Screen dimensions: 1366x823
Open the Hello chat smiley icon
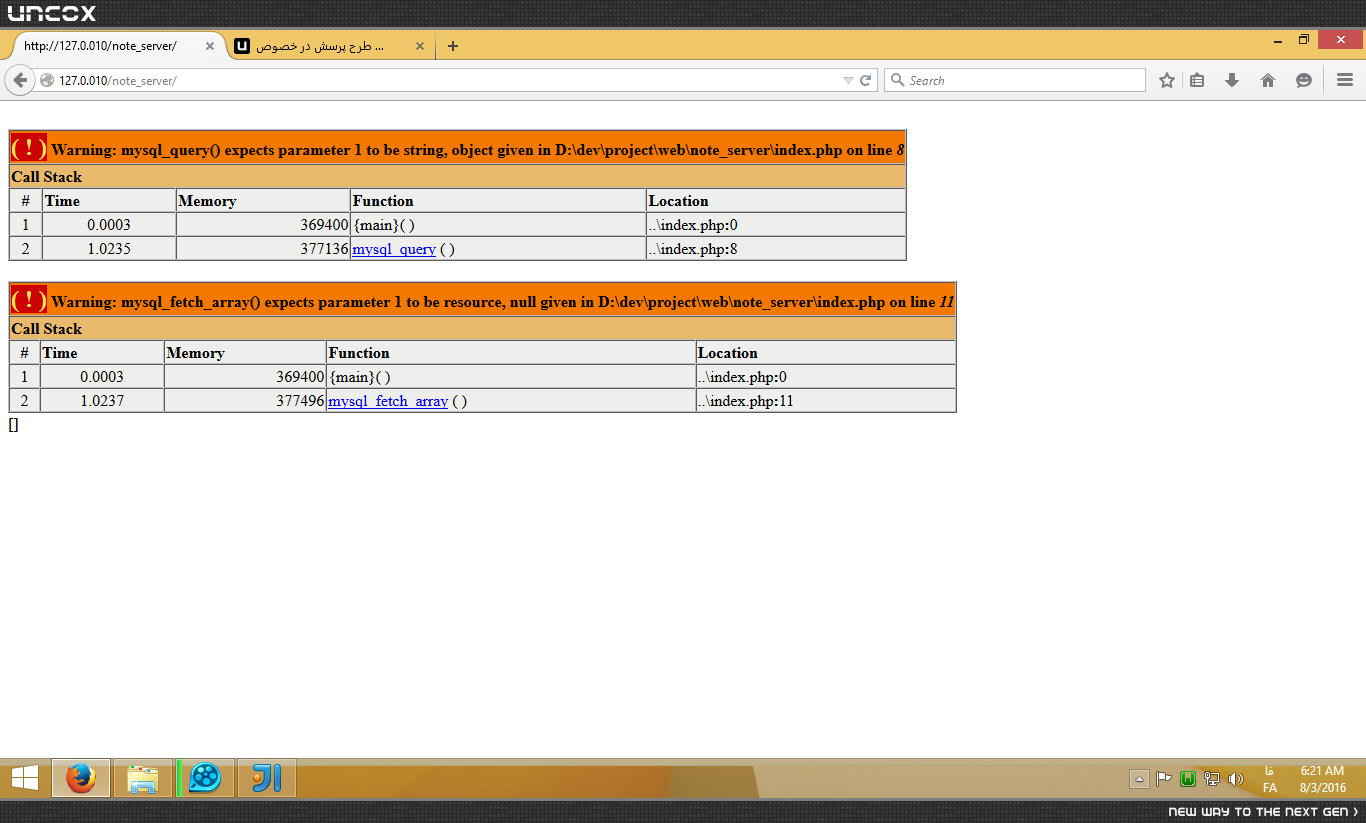point(1303,80)
